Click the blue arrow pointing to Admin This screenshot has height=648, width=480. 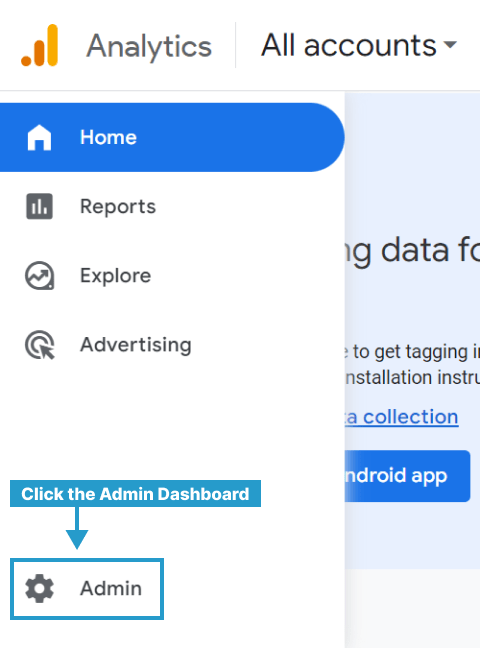pyautogui.click(x=77, y=528)
